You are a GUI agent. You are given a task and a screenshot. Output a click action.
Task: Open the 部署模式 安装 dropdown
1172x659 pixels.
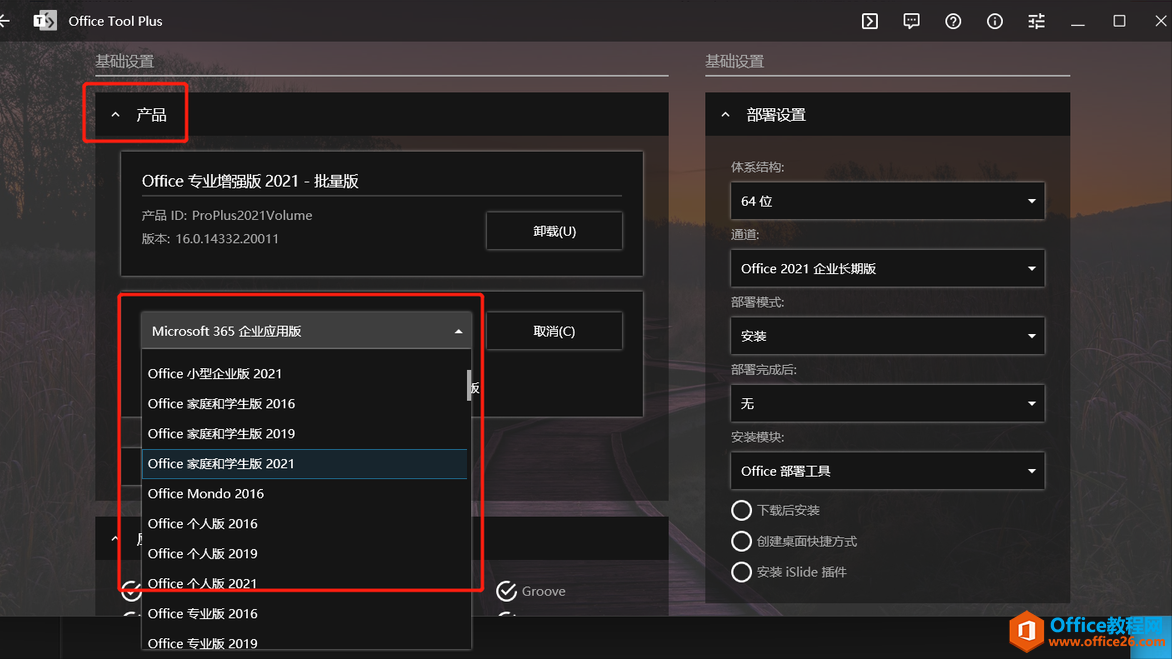pos(887,335)
